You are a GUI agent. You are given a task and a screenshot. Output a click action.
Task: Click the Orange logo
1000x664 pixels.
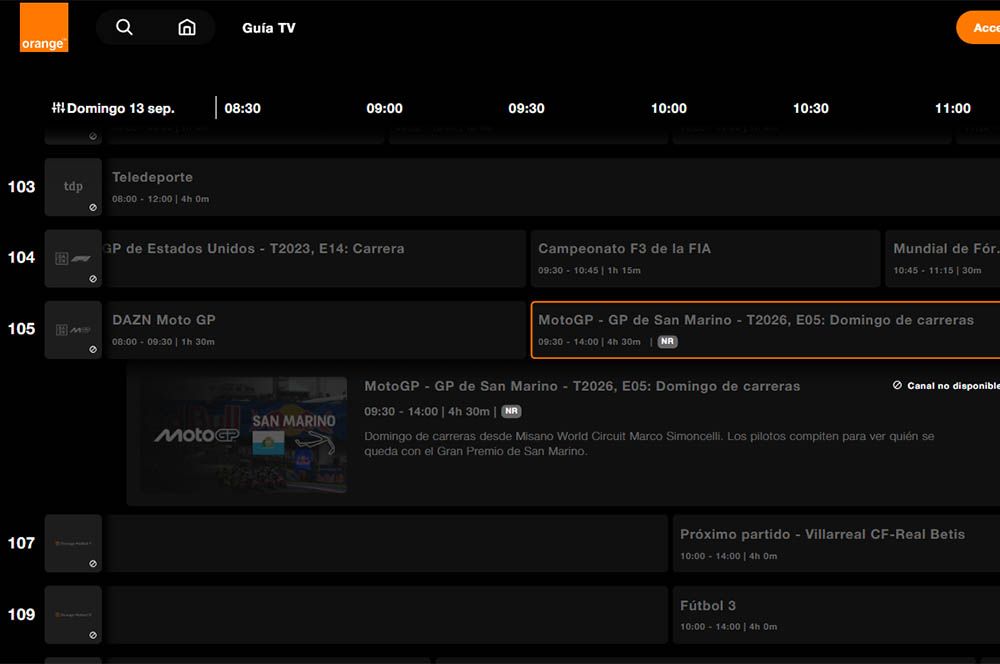point(44,27)
